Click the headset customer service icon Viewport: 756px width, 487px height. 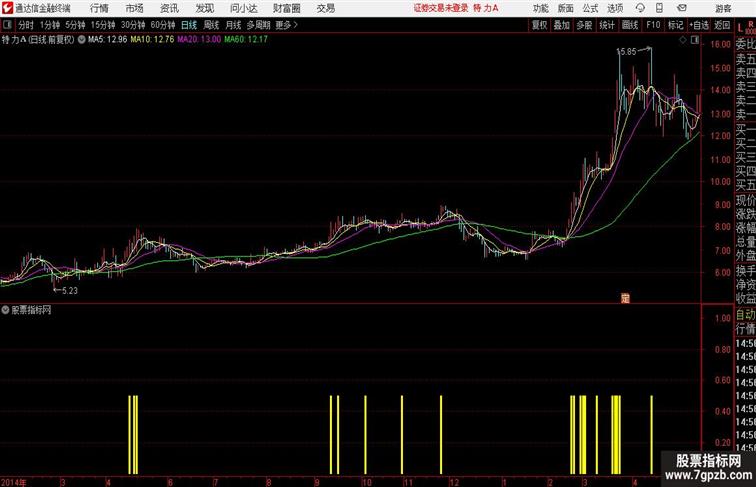[640, 8]
